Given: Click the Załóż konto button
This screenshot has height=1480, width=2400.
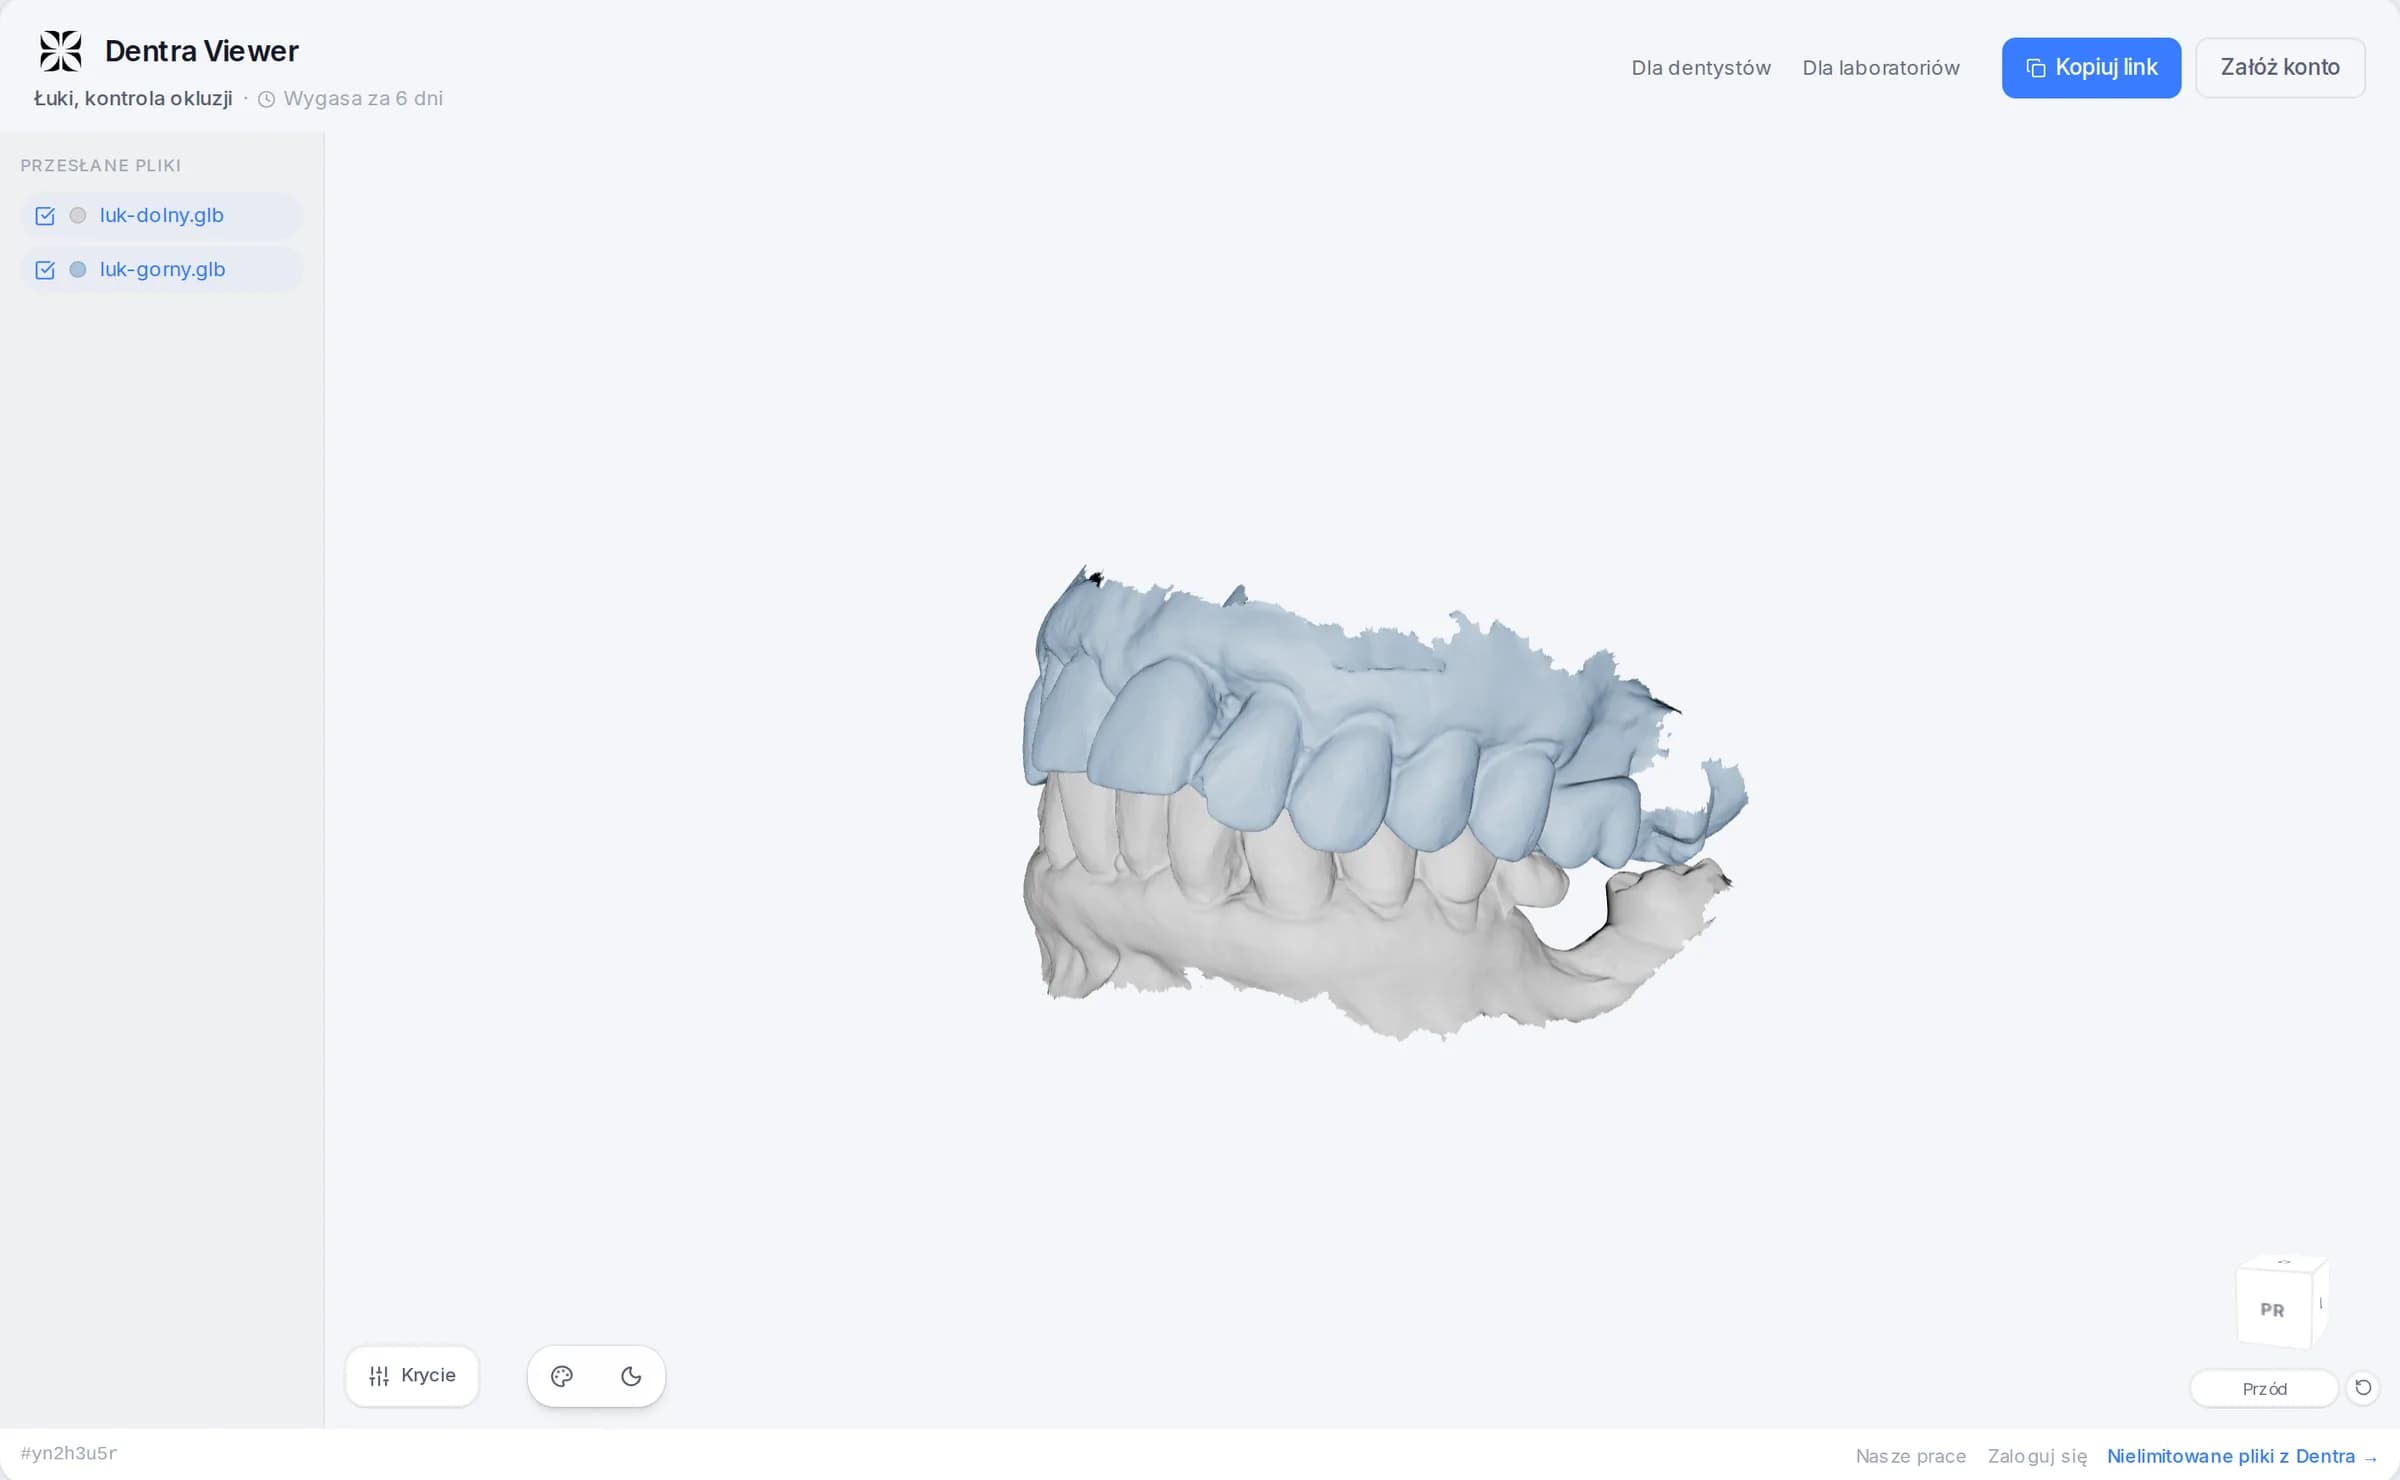Looking at the screenshot, I should point(2280,67).
